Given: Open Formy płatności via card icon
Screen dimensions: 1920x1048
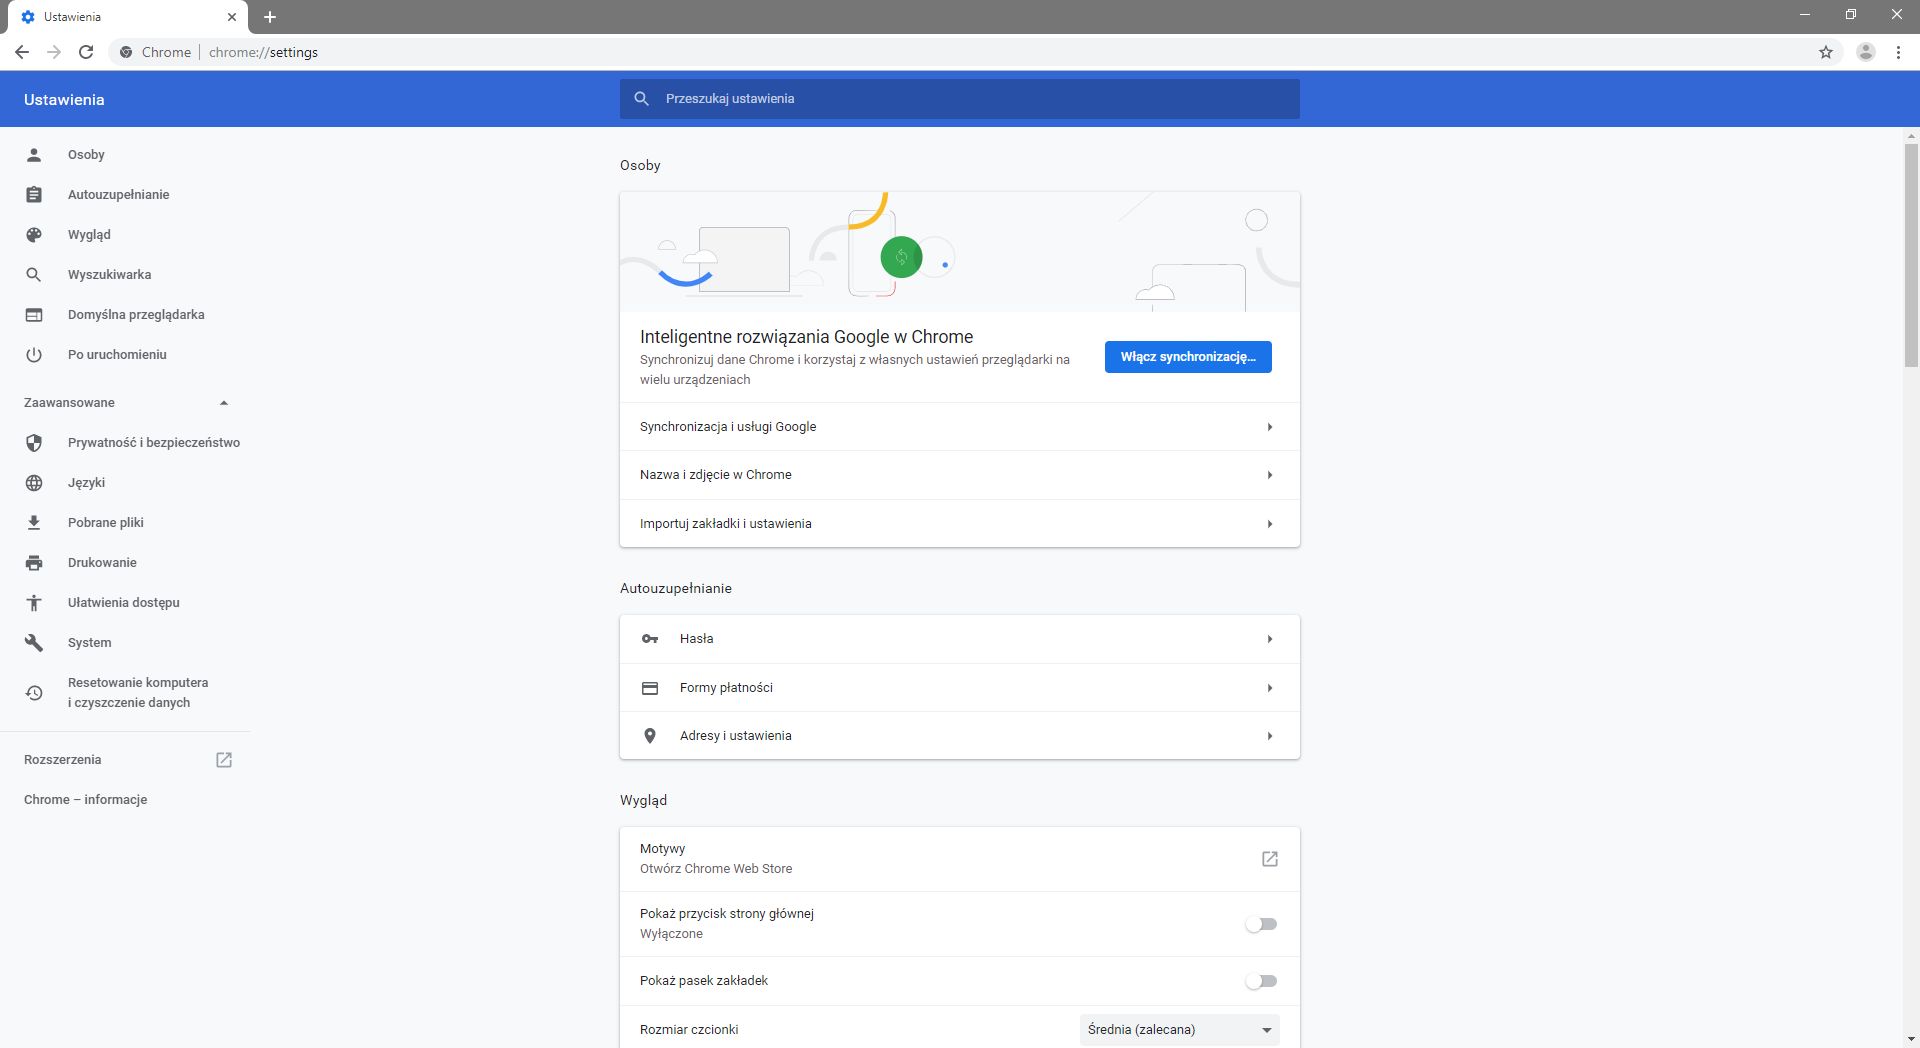Looking at the screenshot, I should pos(650,687).
